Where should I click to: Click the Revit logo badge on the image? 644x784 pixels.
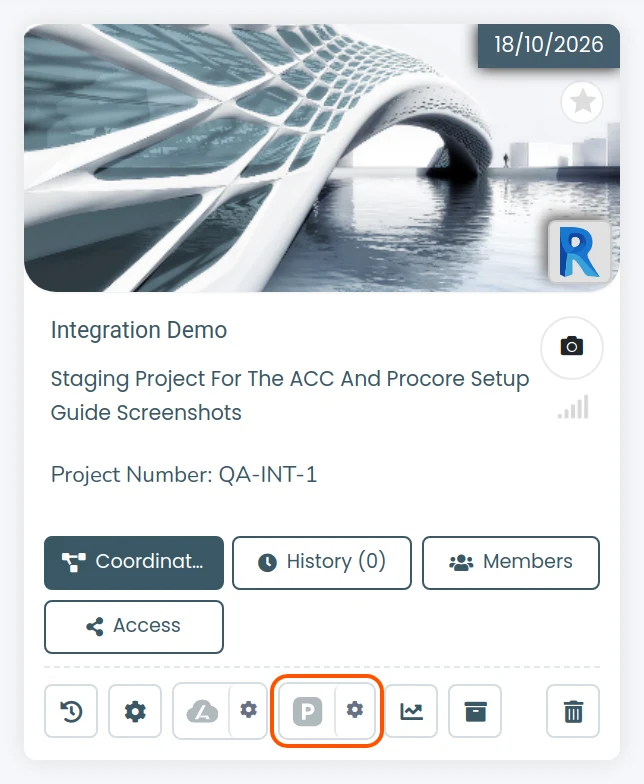click(579, 252)
